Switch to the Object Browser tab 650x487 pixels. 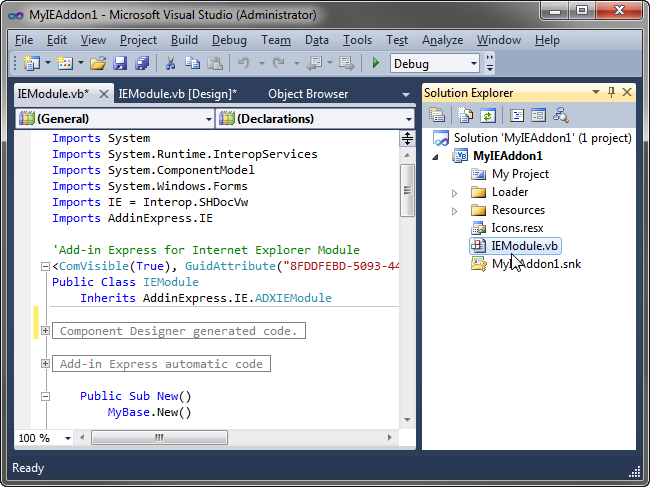point(308,94)
